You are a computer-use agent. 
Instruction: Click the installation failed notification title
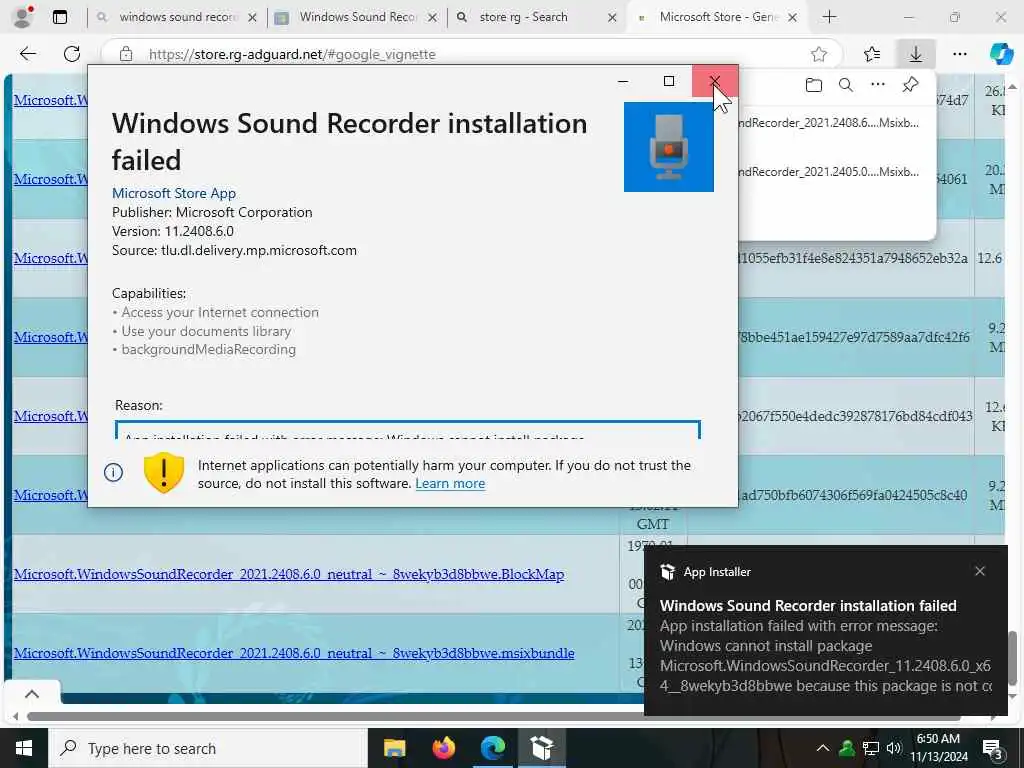point(808,605)
